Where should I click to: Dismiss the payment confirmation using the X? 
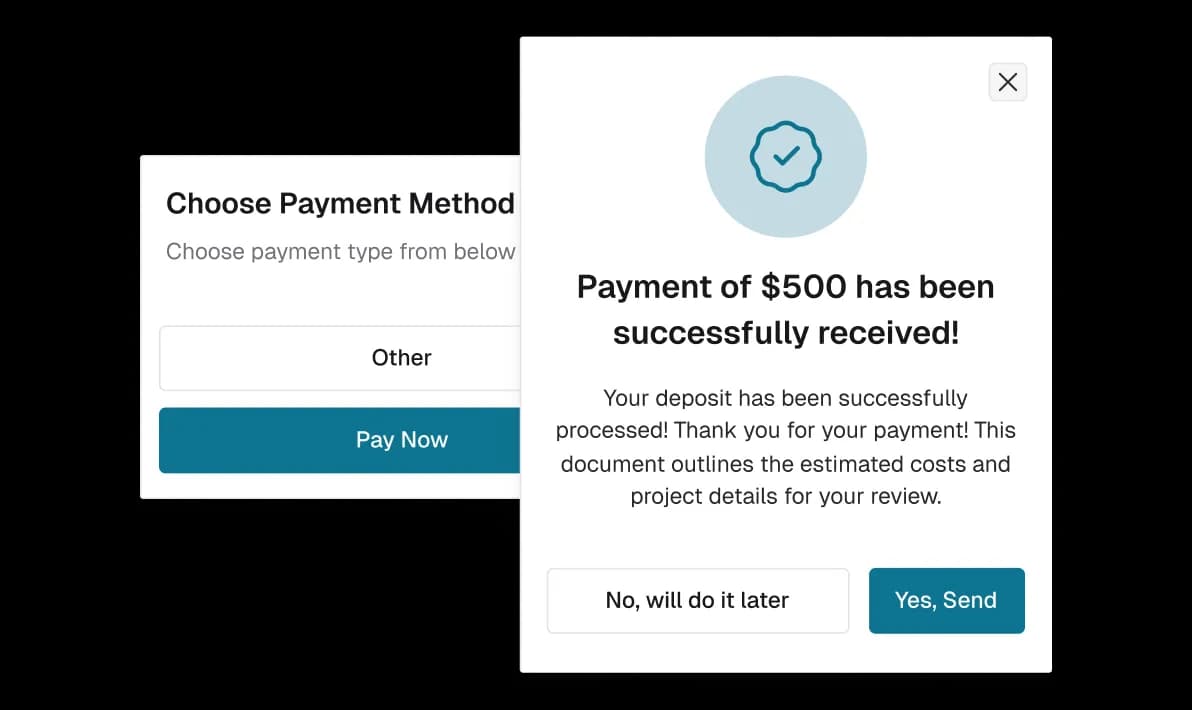click(1007, 82)
